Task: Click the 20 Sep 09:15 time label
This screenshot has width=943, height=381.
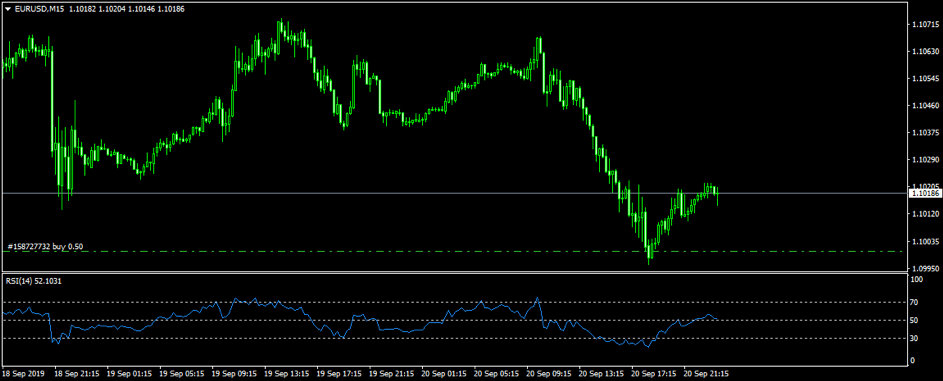Action: tap(549, 373)
